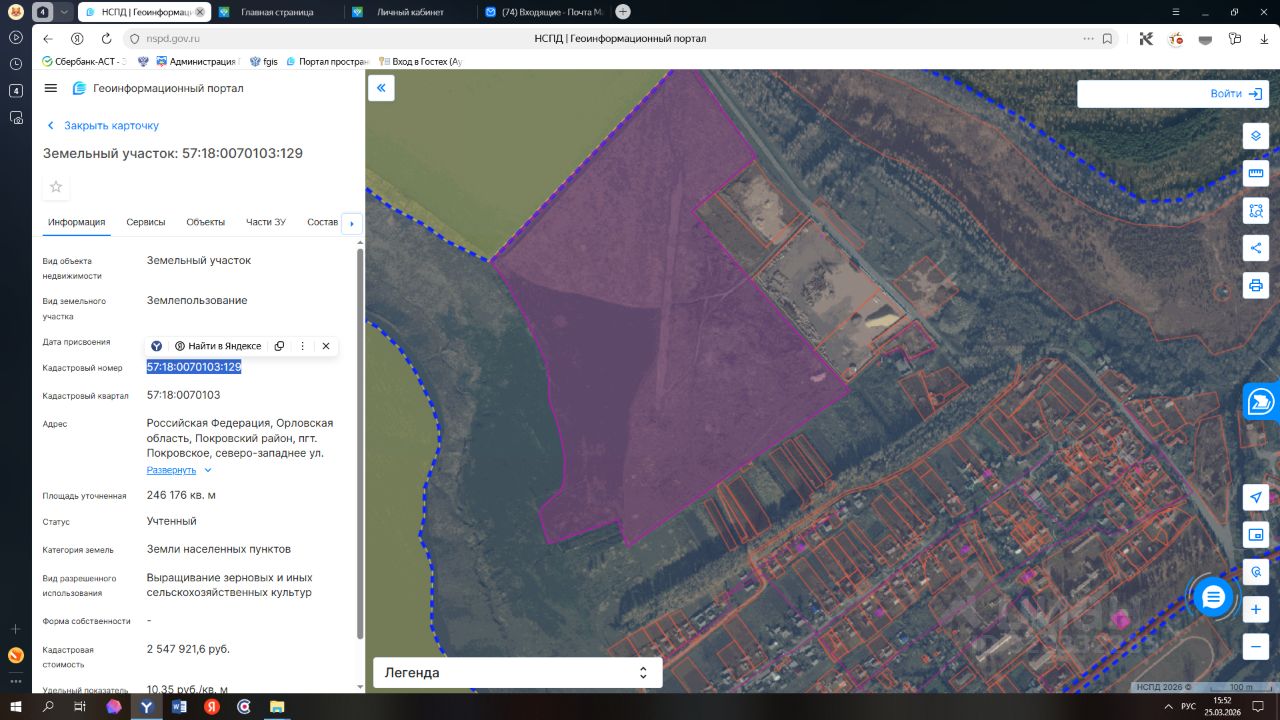Open the blue chat support bubble

[1213, 597]
